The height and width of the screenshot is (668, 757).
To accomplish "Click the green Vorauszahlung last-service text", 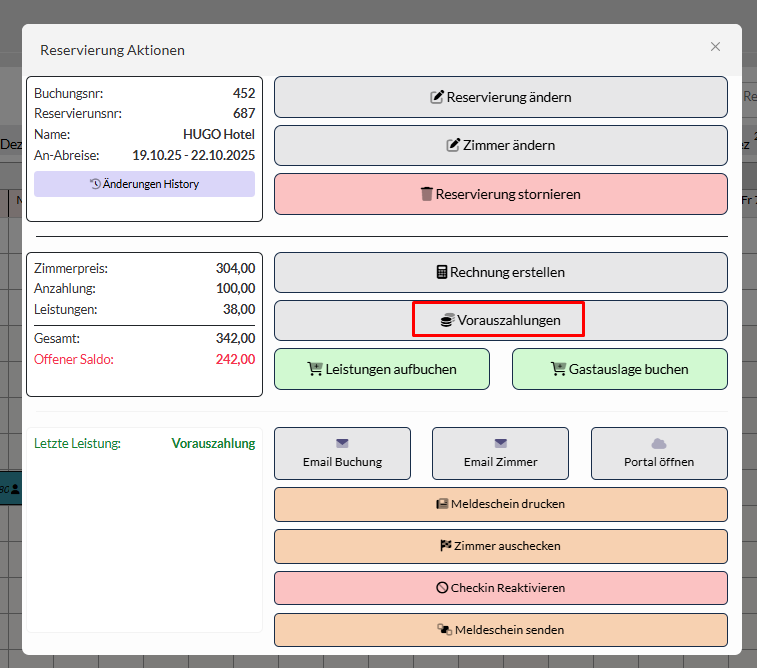I will pyautogui.click(x=213, y=443).
